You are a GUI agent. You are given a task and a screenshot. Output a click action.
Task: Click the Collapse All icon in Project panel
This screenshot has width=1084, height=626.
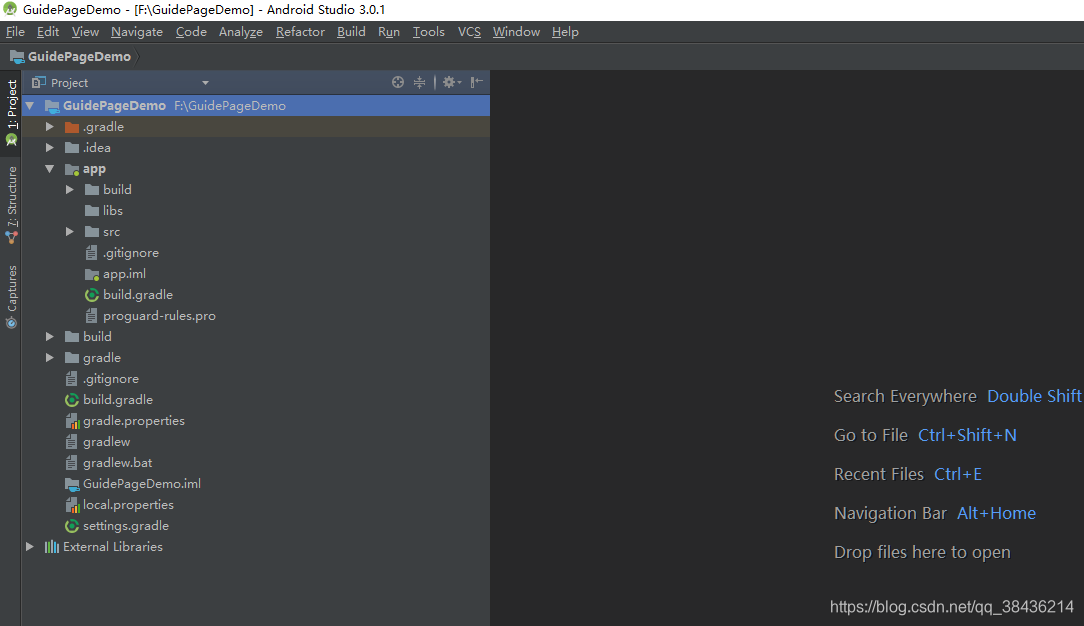(419, 82)
